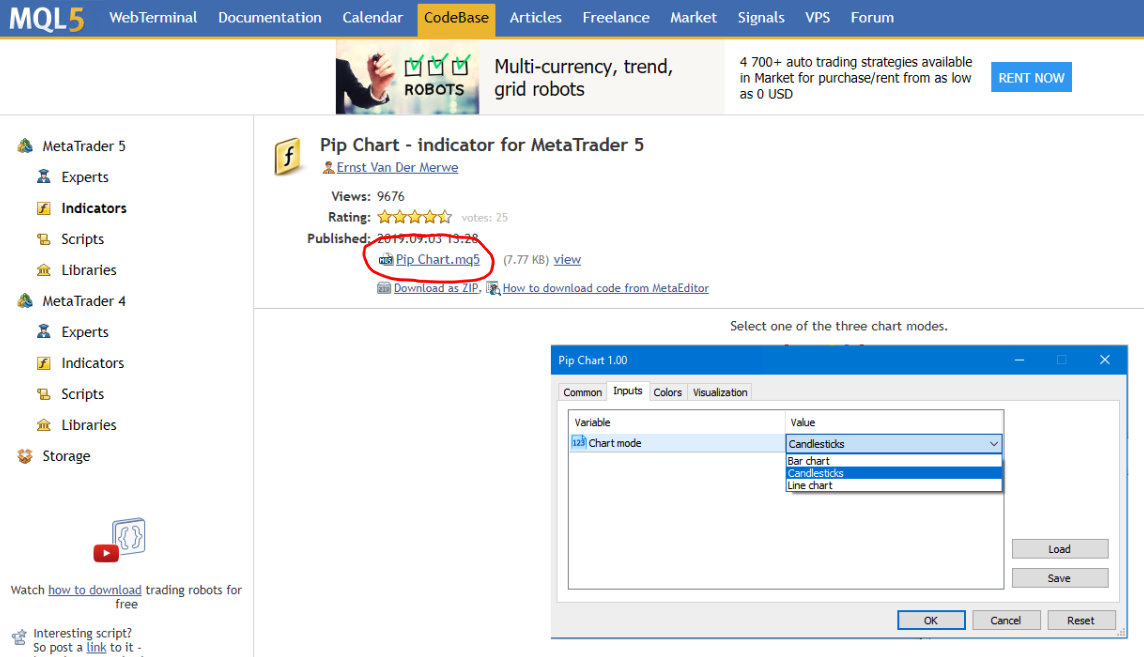The width and height of the screenshot is (1144, 657).
Task: Open Ernst Van Der Merwe author link
Action: (x=397, y=168)
